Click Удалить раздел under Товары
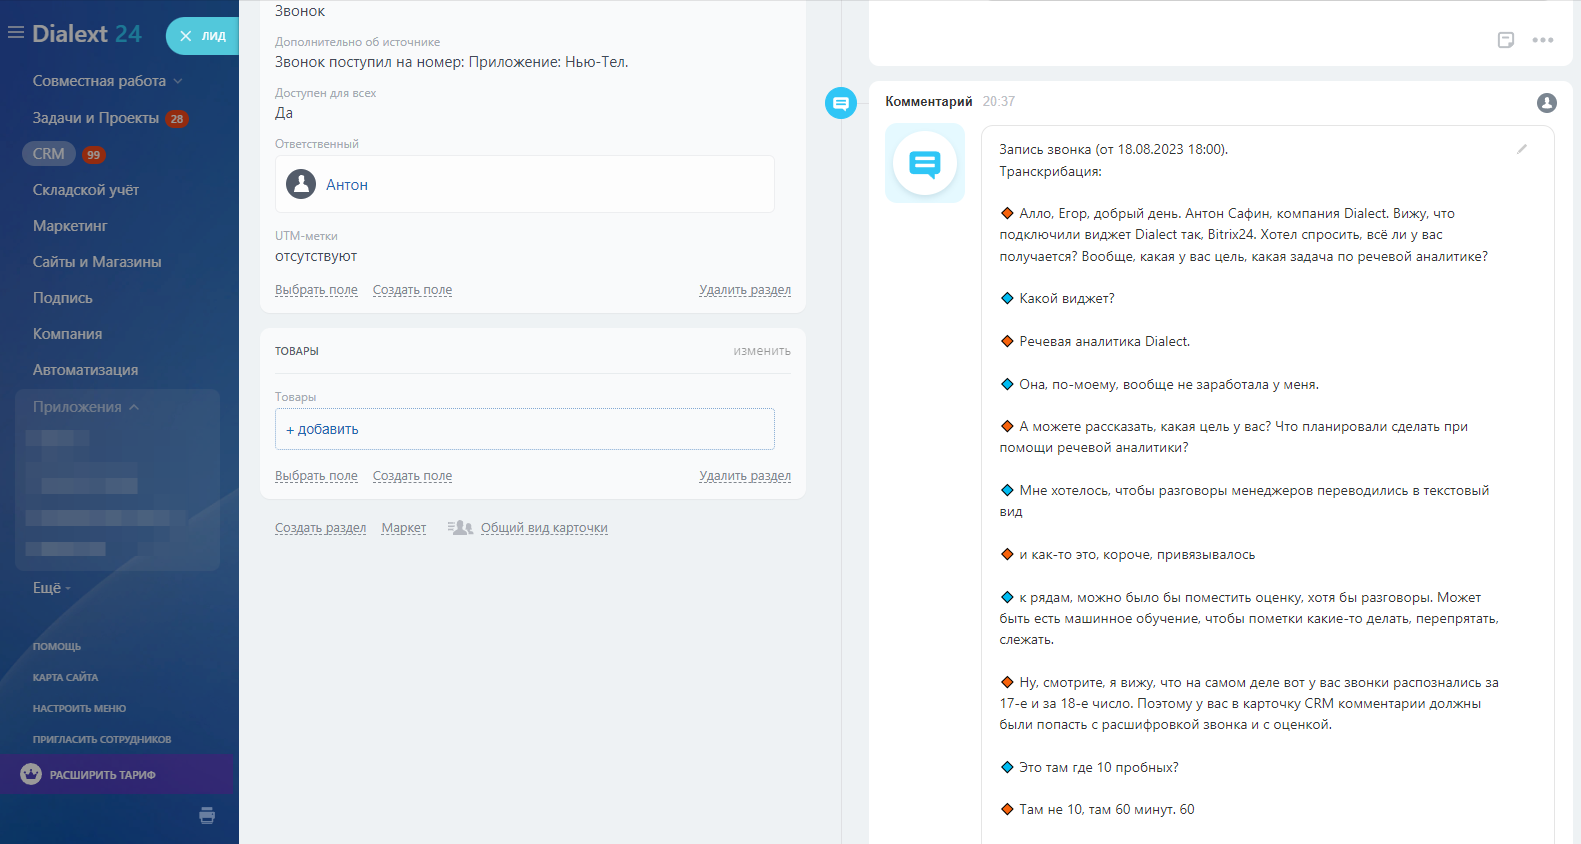Screen dimensions: 1581x844 [x=745, y=476]
